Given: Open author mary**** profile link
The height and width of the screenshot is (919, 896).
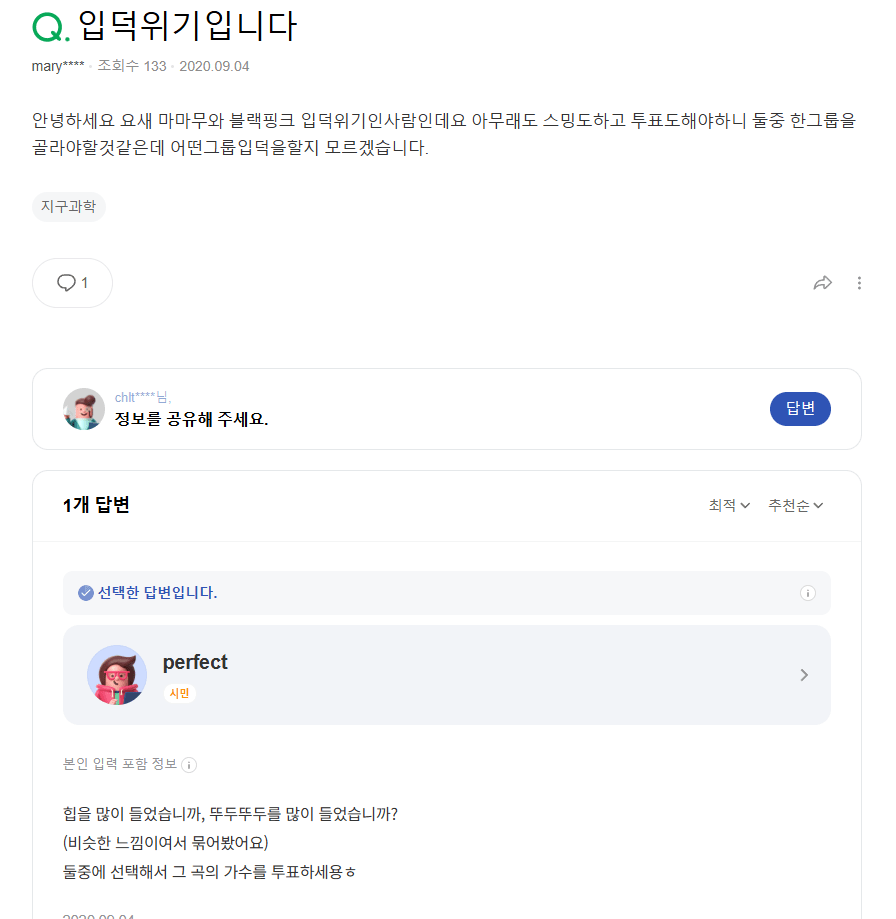Looking at the screenshot, I should pos(58,66).
